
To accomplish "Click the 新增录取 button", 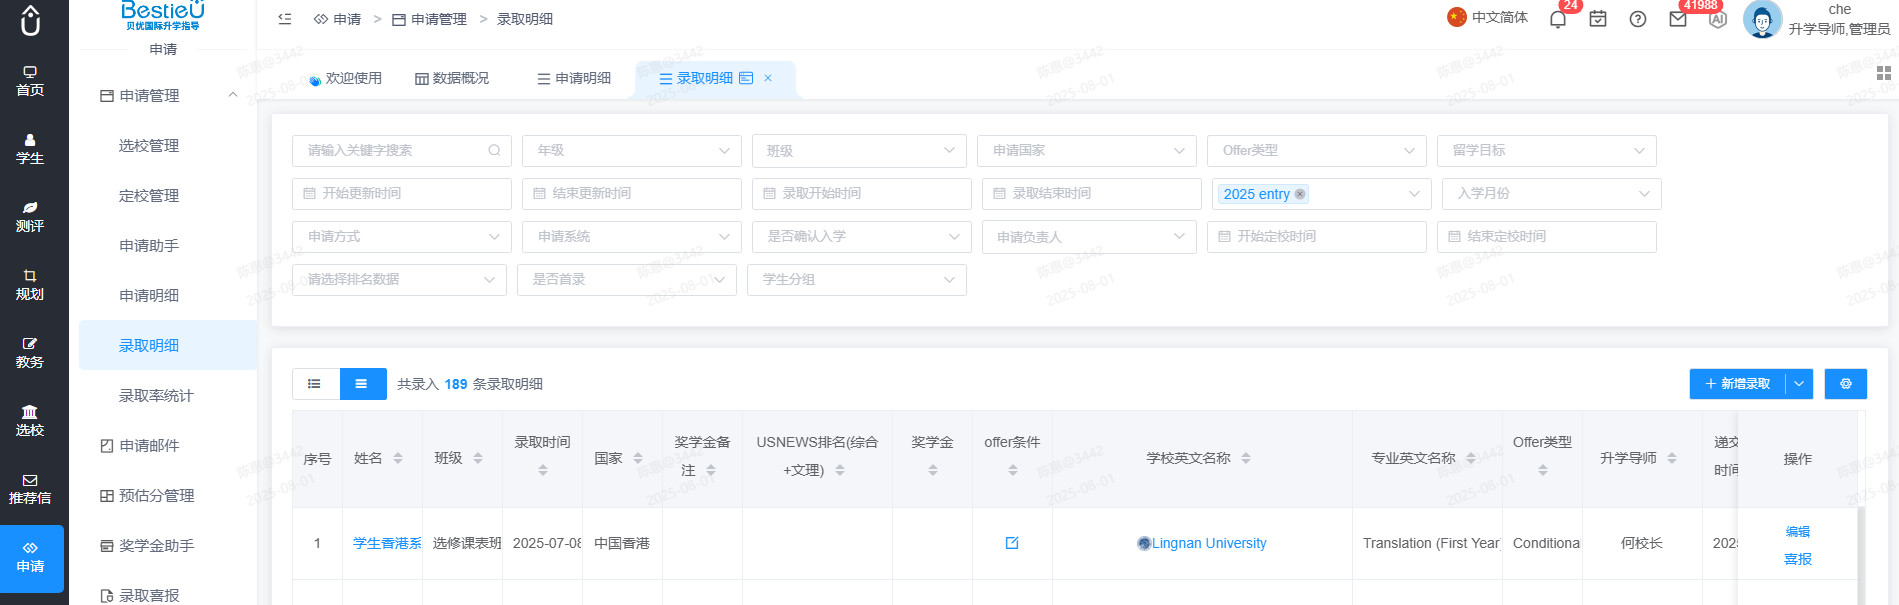I will click(x=1737, y=384).
